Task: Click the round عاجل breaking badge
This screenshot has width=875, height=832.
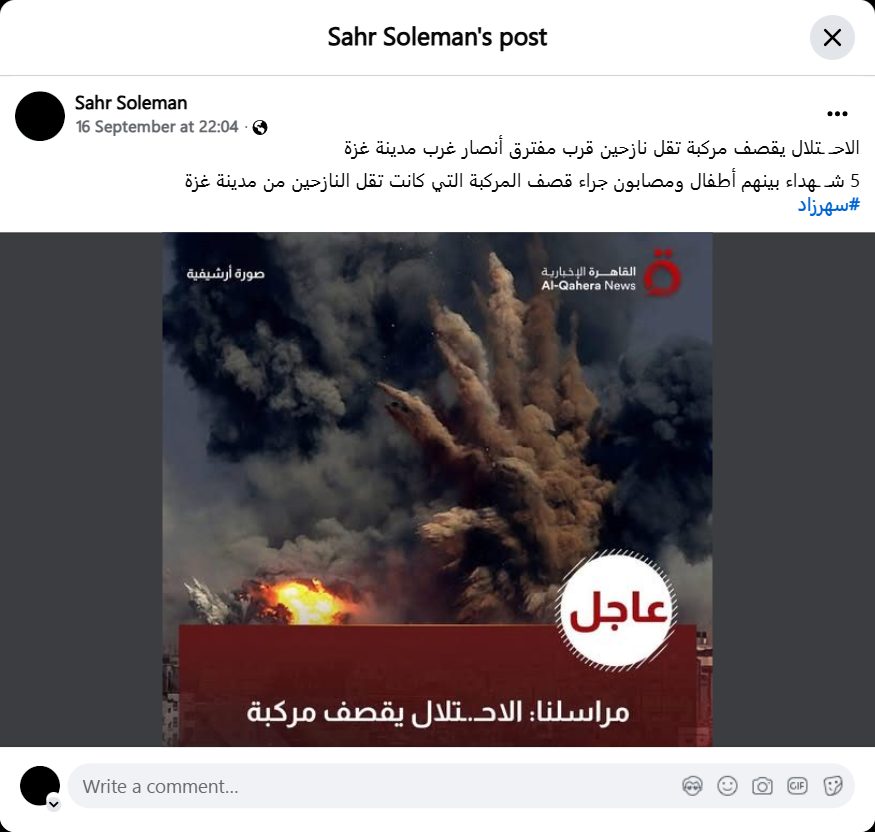Action: [617, 609]
